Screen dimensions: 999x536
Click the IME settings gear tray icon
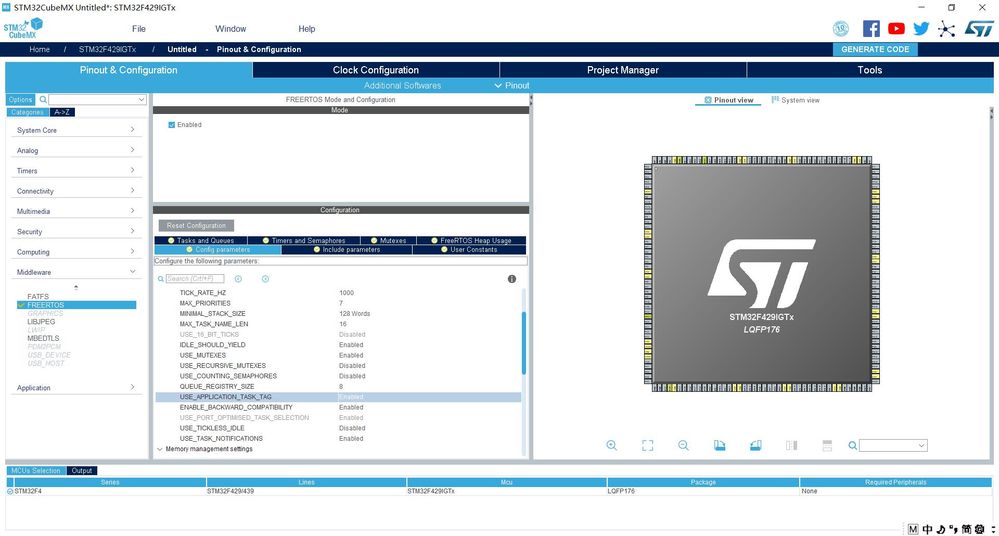coord(980,529)
